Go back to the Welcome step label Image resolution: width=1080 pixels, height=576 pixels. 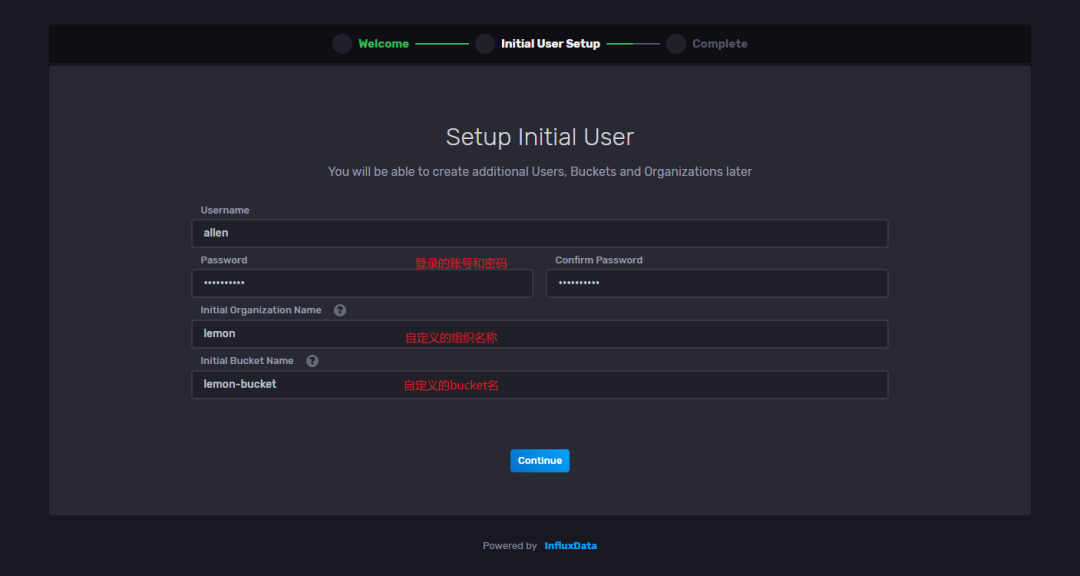tap(384, 44)
